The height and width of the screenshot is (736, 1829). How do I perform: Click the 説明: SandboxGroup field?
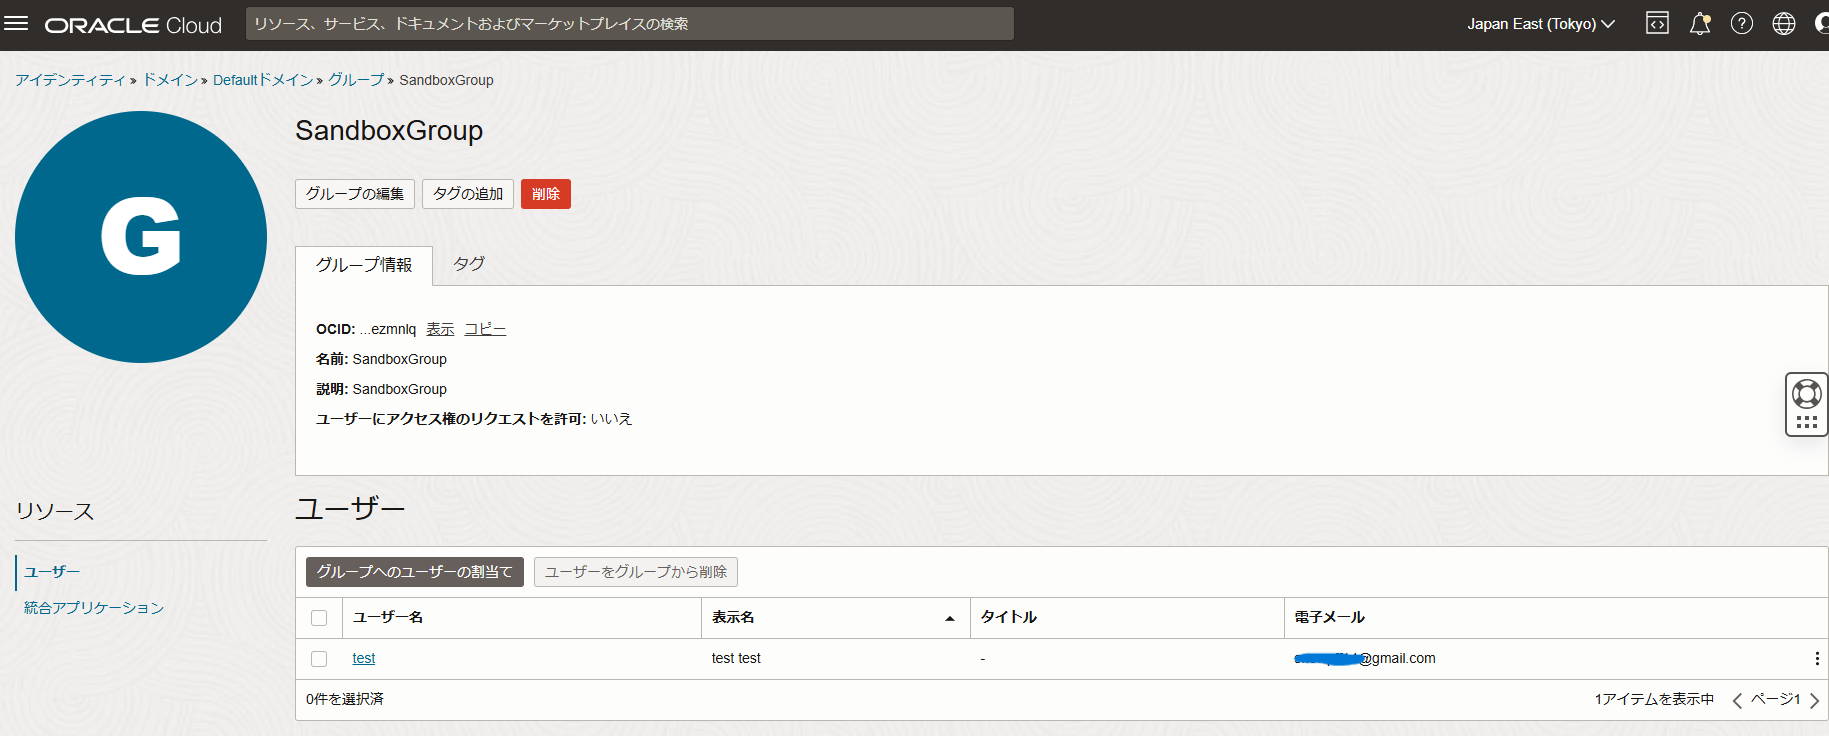pos(381,389)
